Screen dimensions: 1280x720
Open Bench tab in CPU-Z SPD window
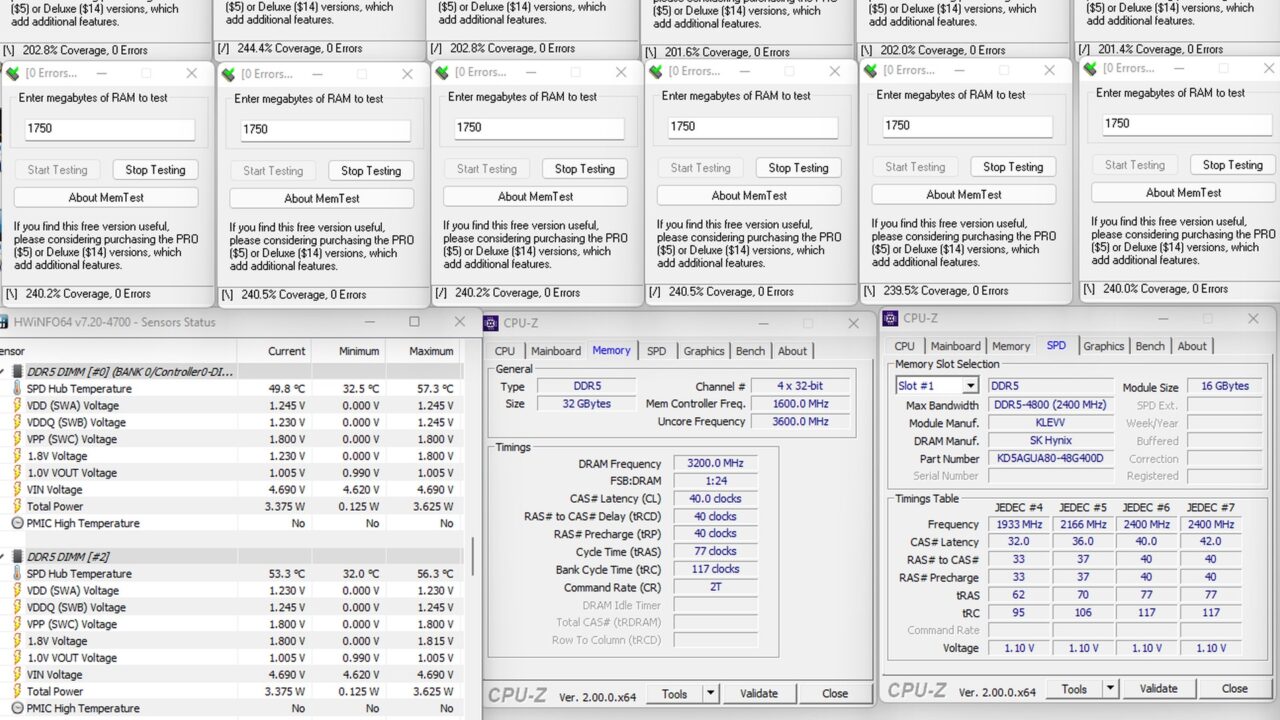1150,346
